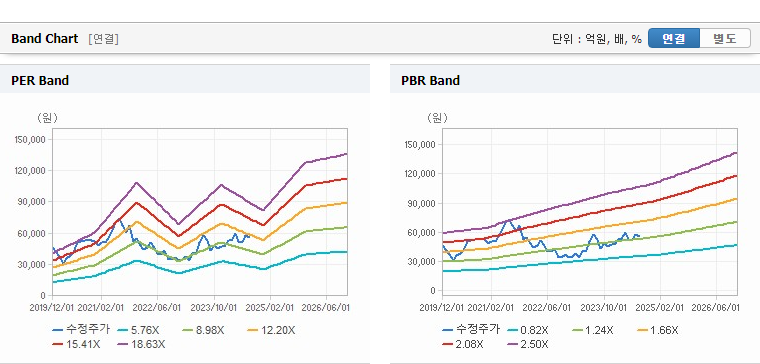Toggle 15.41X series in PER legend
This screenshot has height=364, width=760.
tap(76, 344)
